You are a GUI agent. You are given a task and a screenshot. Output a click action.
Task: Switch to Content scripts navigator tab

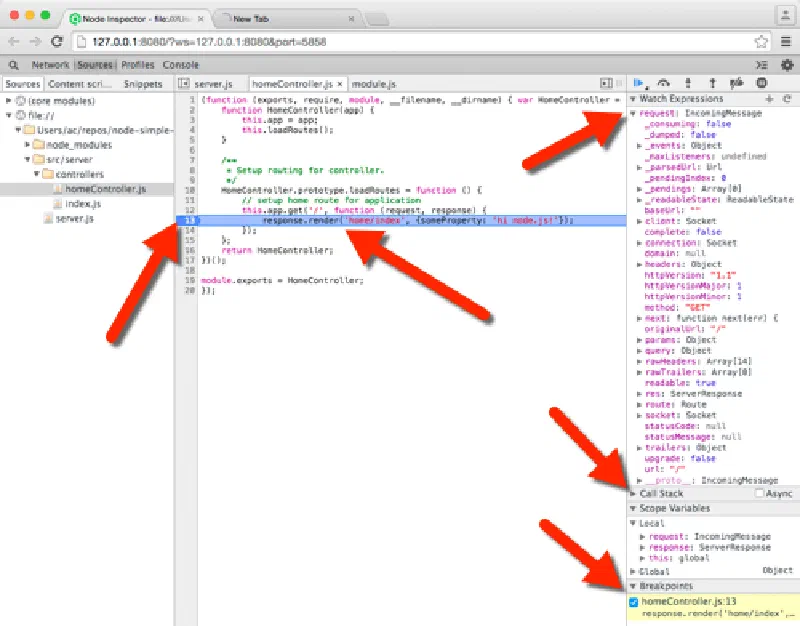tap(79, 84)
